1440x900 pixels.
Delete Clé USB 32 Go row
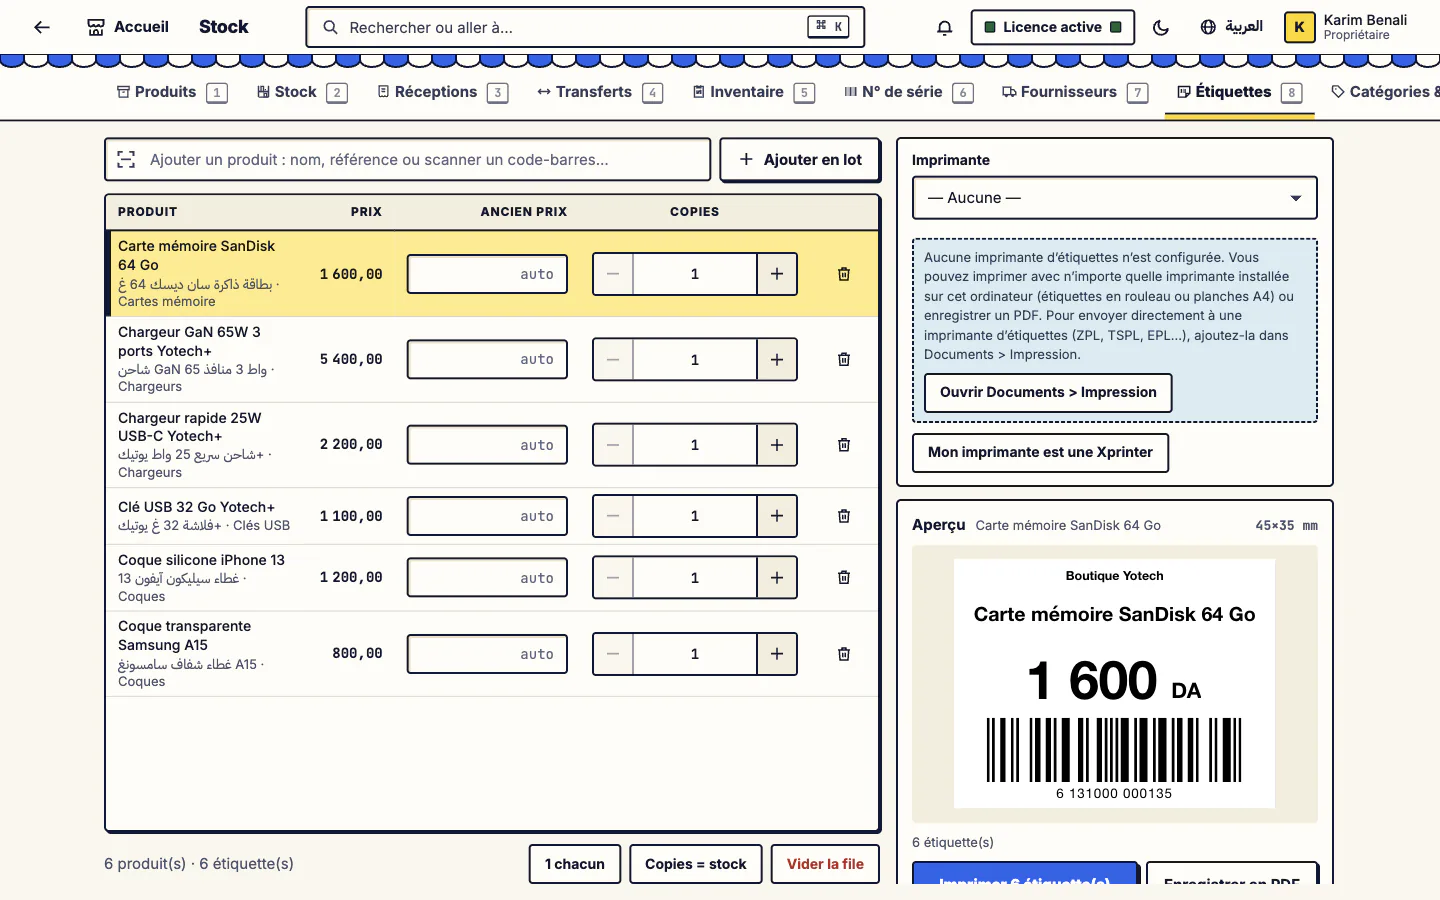[844, 516]
